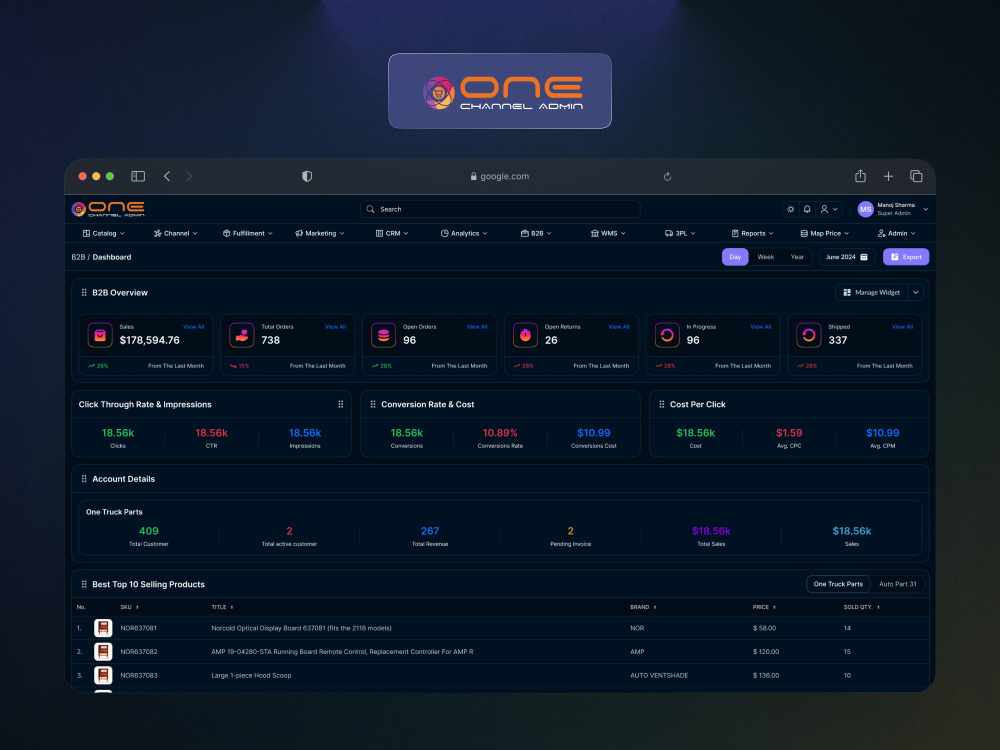View all on the Shipped card
Screen dimensions: 1000x750
(x=902, y=327)
